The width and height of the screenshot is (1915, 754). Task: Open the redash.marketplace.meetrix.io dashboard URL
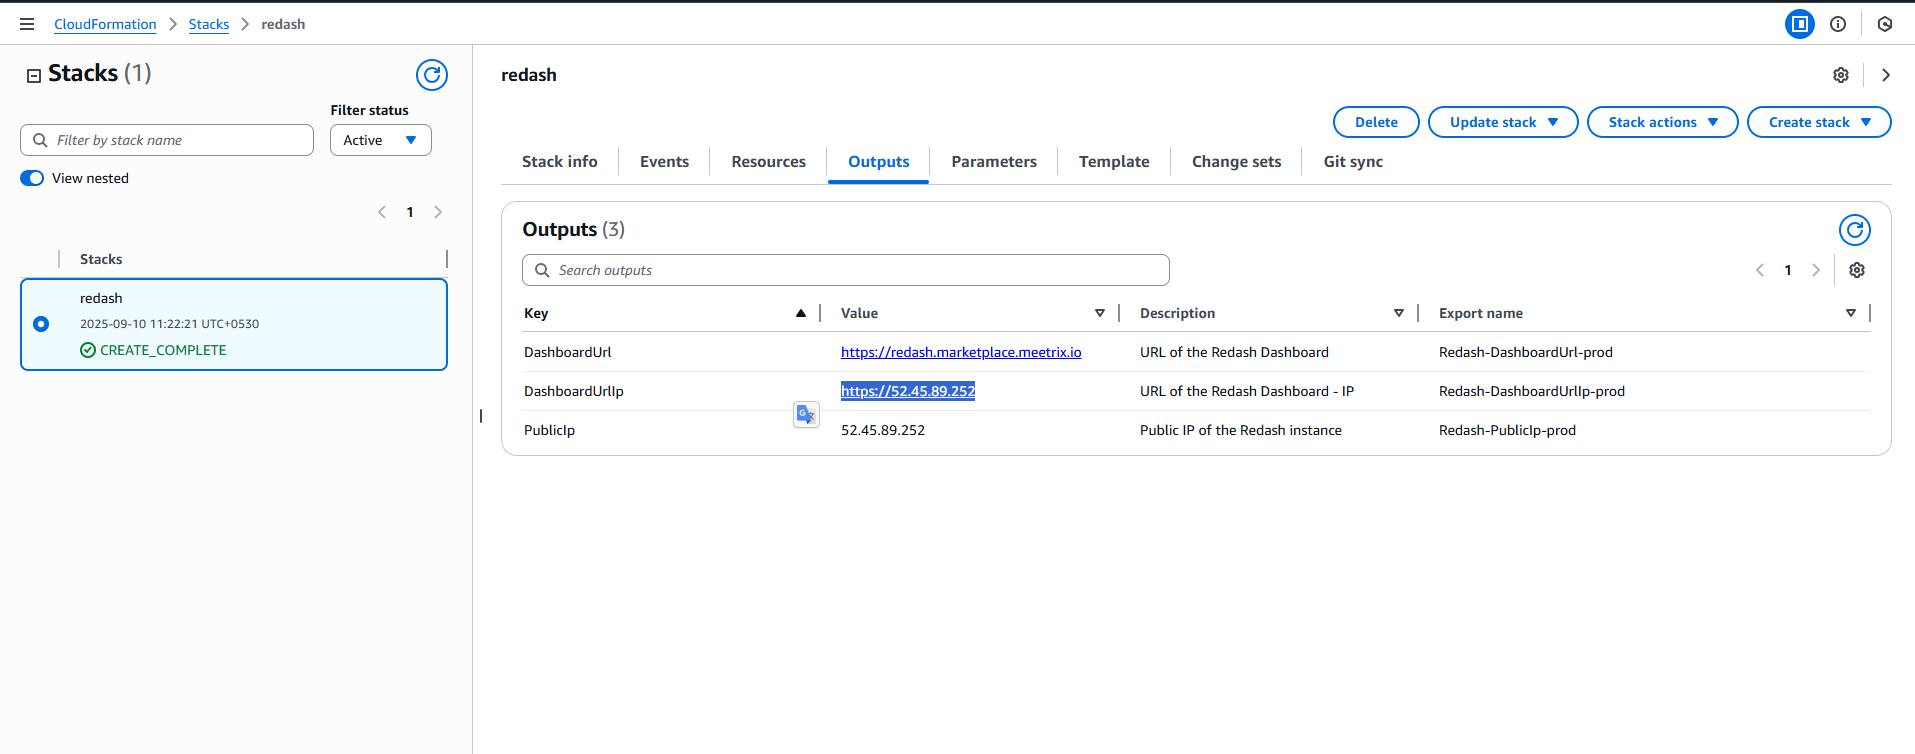click(961, 352)
